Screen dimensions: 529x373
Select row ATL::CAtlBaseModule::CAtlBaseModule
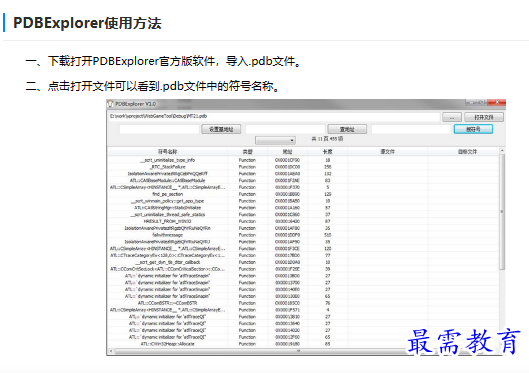click(x=303, y=180)
